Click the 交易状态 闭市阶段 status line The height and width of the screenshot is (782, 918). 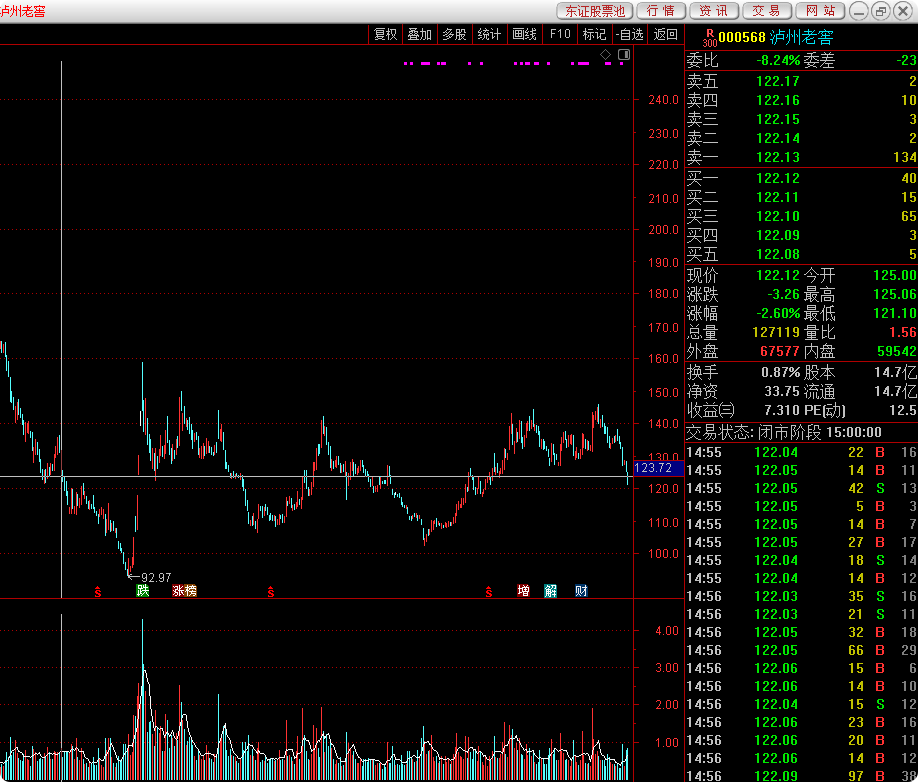click(783, 433)
